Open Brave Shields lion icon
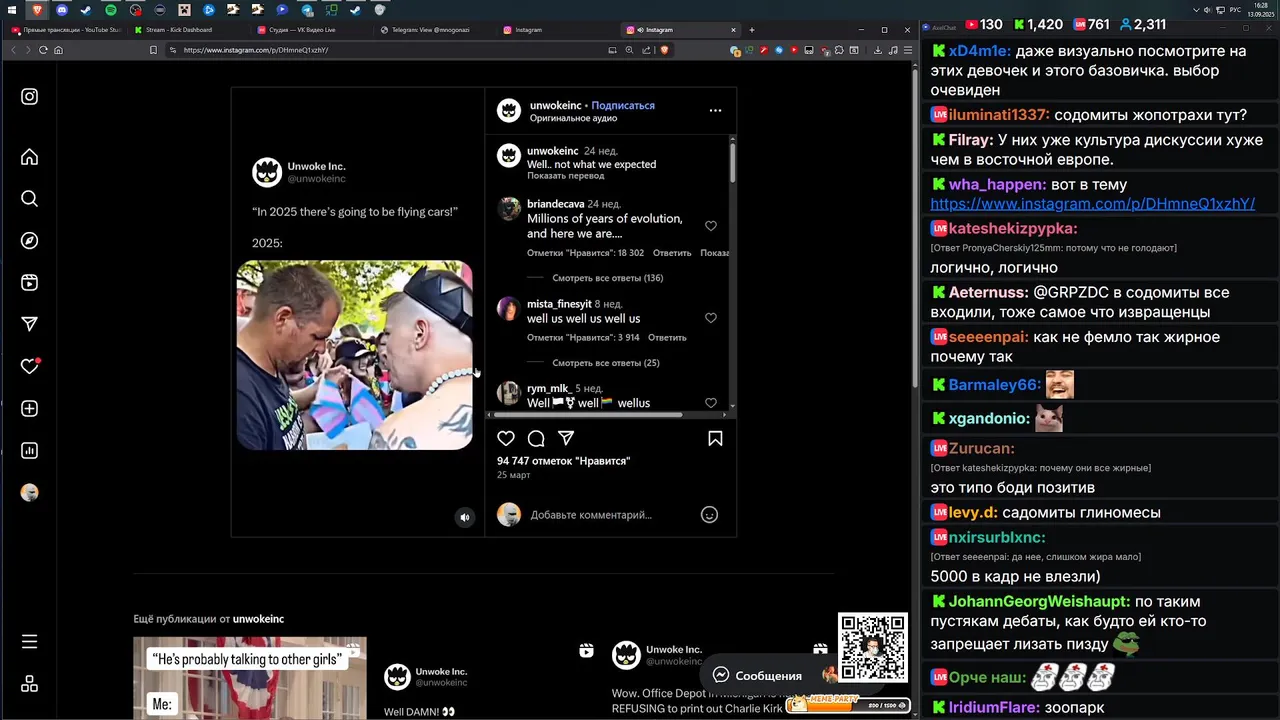1280x720 pixels. [x=664, y=50]
